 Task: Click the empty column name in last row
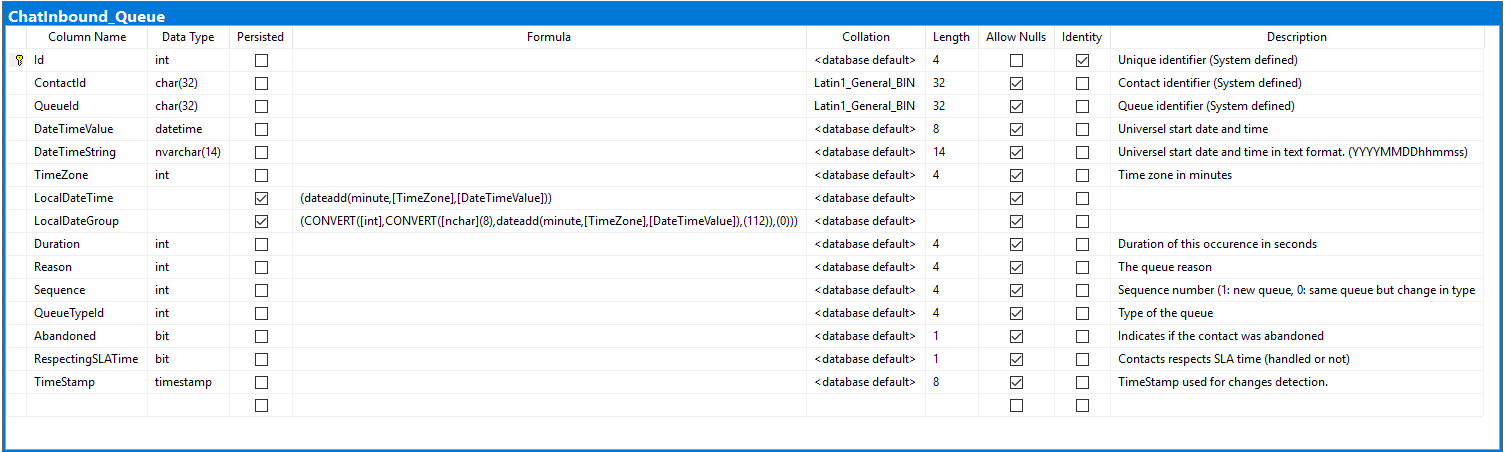point(87,405)
